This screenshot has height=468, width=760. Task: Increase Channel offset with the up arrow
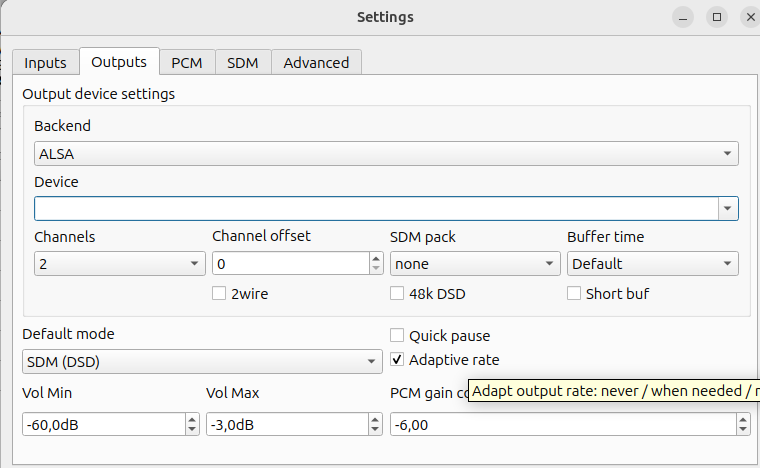click(376, 259)
